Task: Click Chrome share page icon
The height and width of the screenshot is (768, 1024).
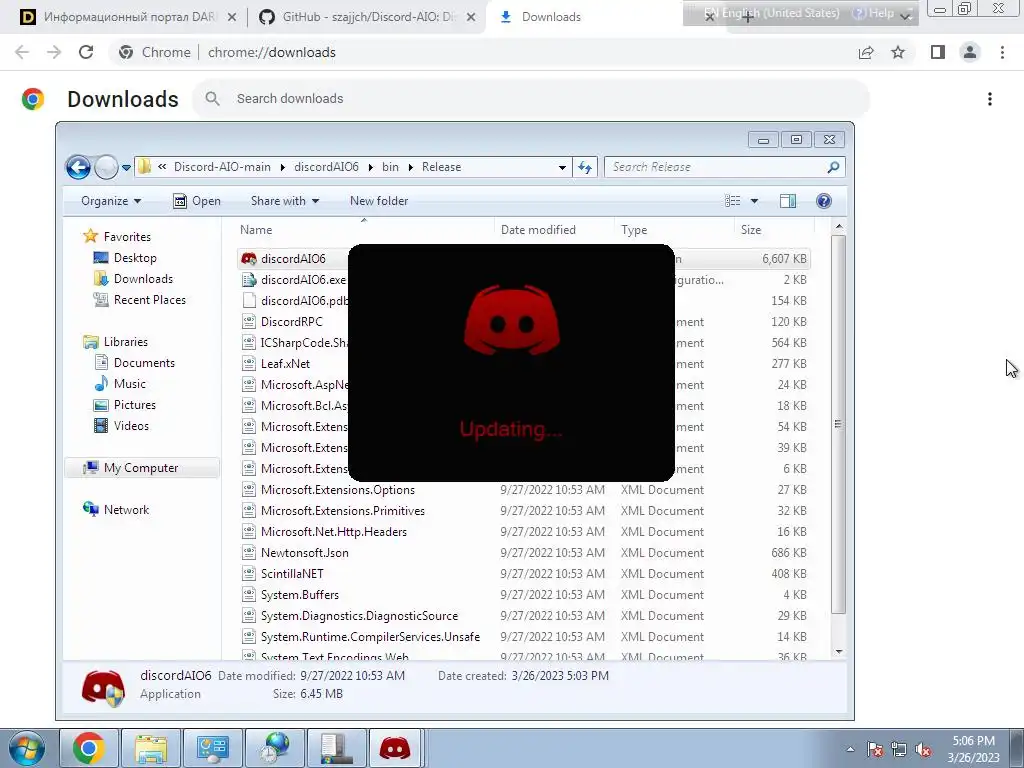Action: [866, 52]
